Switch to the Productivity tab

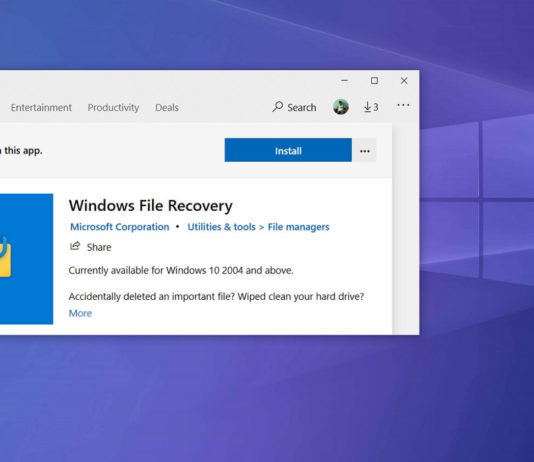pos(113,108)
